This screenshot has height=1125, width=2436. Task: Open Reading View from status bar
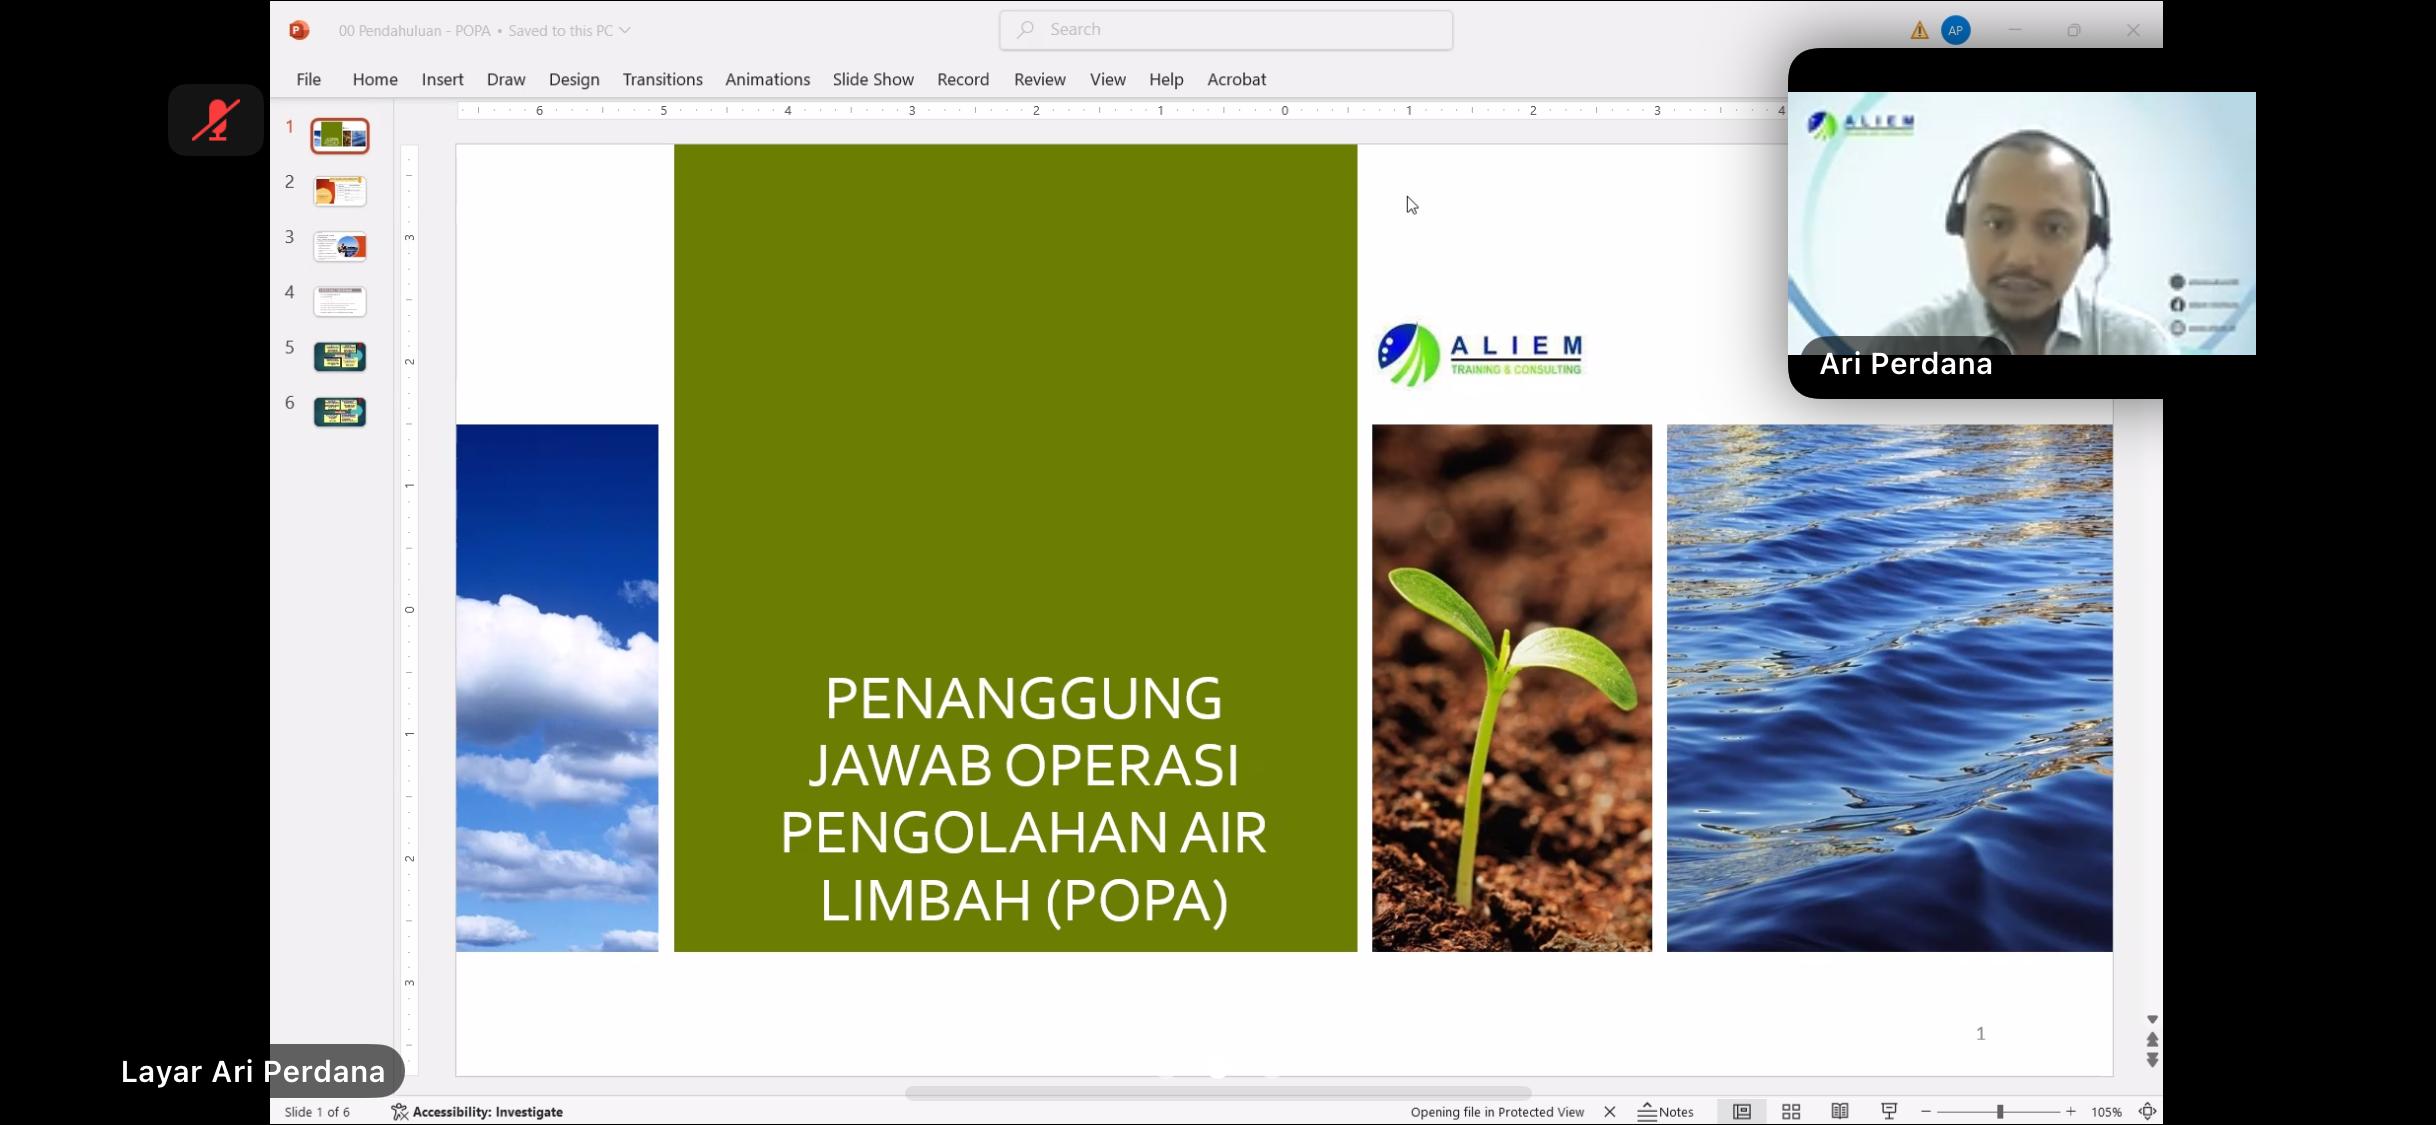1839,1111
